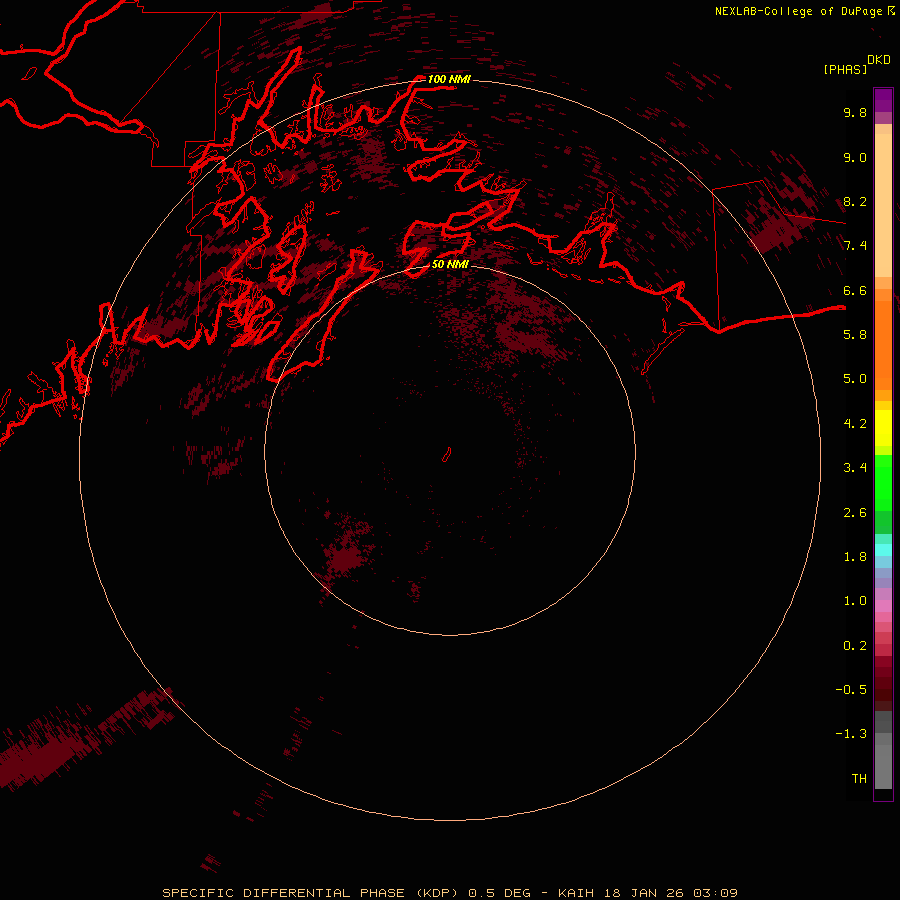Click the Specific Differential Phase (KDP) caption

(309, 893)
